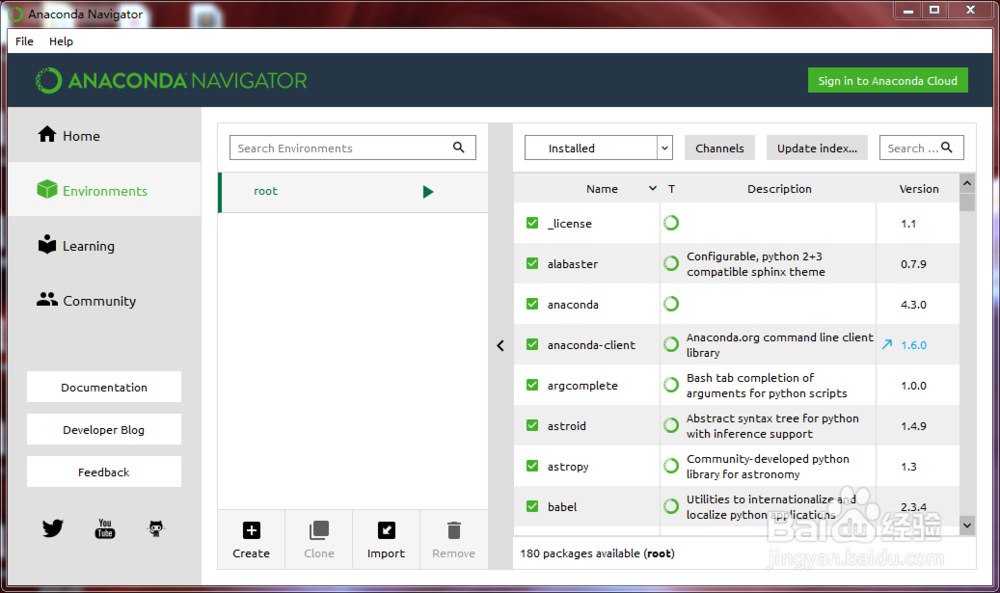Open the YouTube icon link
Image resolution: width=1000 pixels, height=593 pixels.
click(x=105, y=528)
